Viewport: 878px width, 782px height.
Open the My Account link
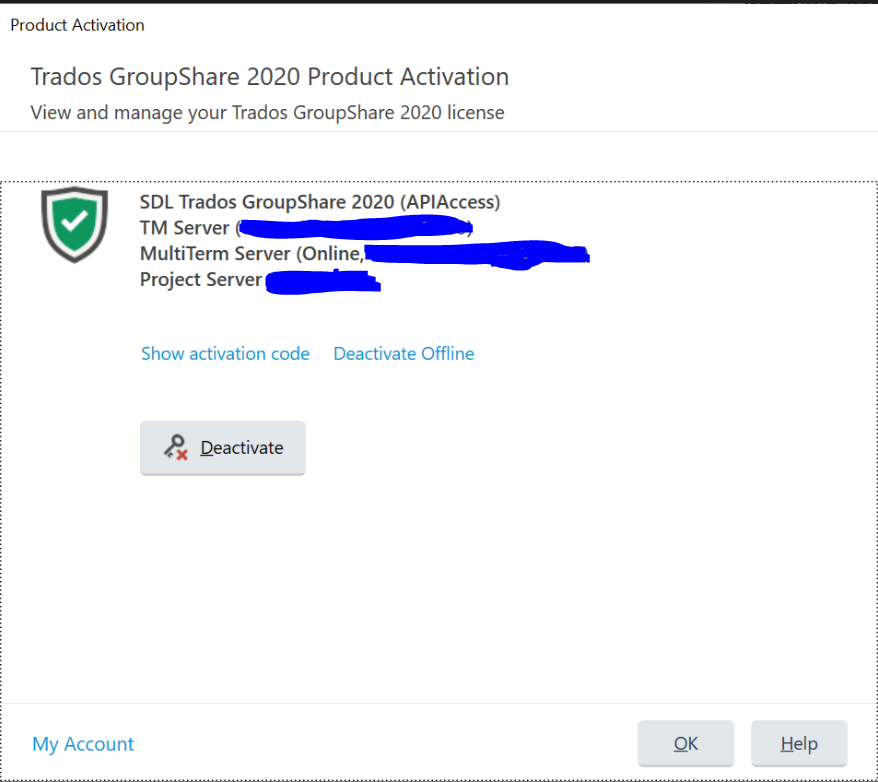(82, 743)
